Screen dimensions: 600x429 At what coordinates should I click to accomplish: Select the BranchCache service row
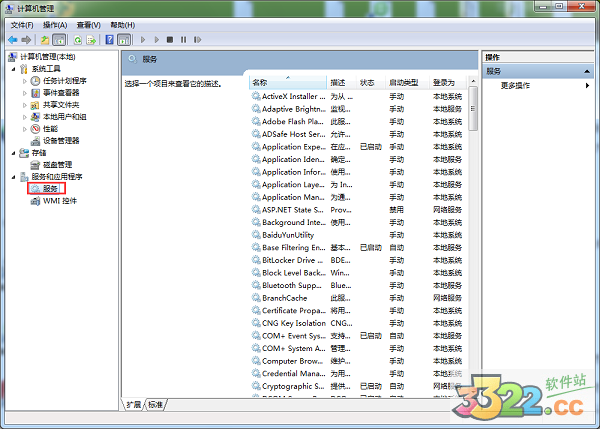pos(358,298)
